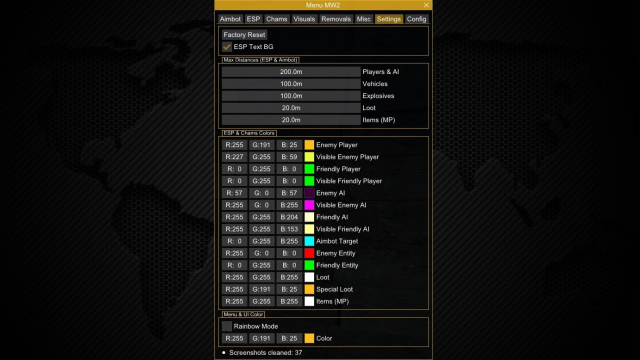Viewport: 640px width, 360px height.
Task: Open the Chams tab
Action: 276,19
